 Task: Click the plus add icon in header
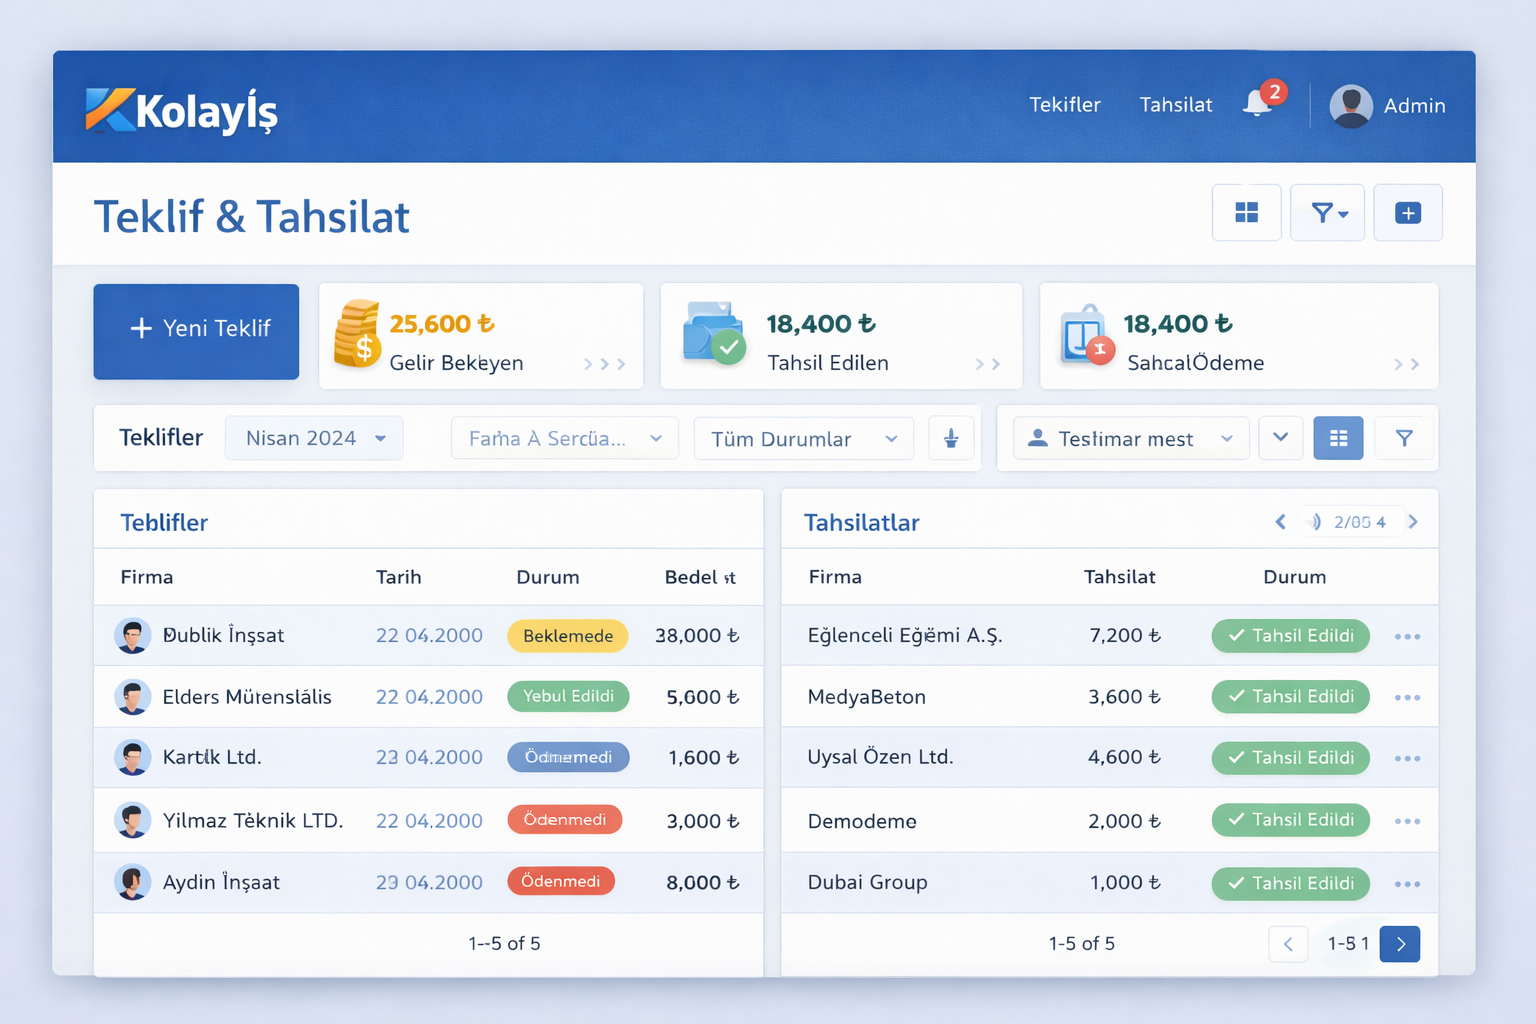coord(1407,213)
